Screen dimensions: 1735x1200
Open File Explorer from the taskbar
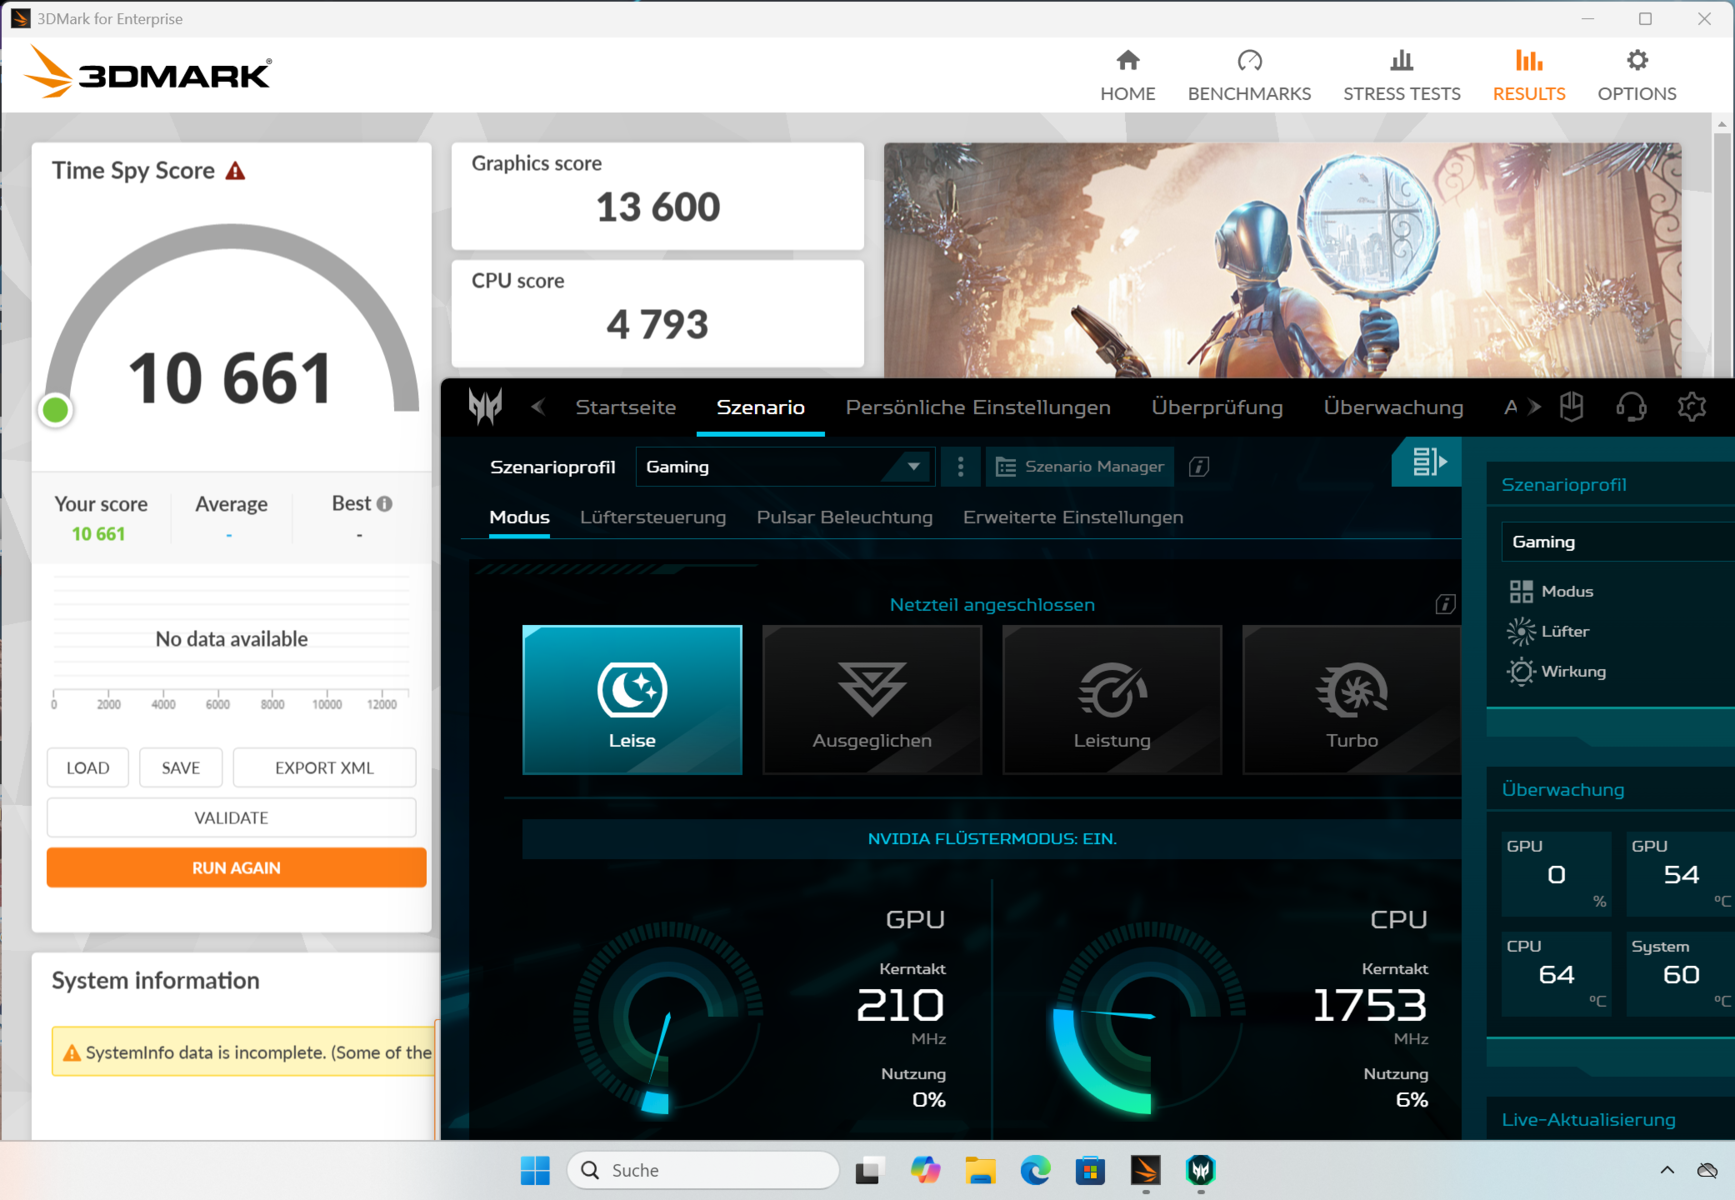point(980,1170)
